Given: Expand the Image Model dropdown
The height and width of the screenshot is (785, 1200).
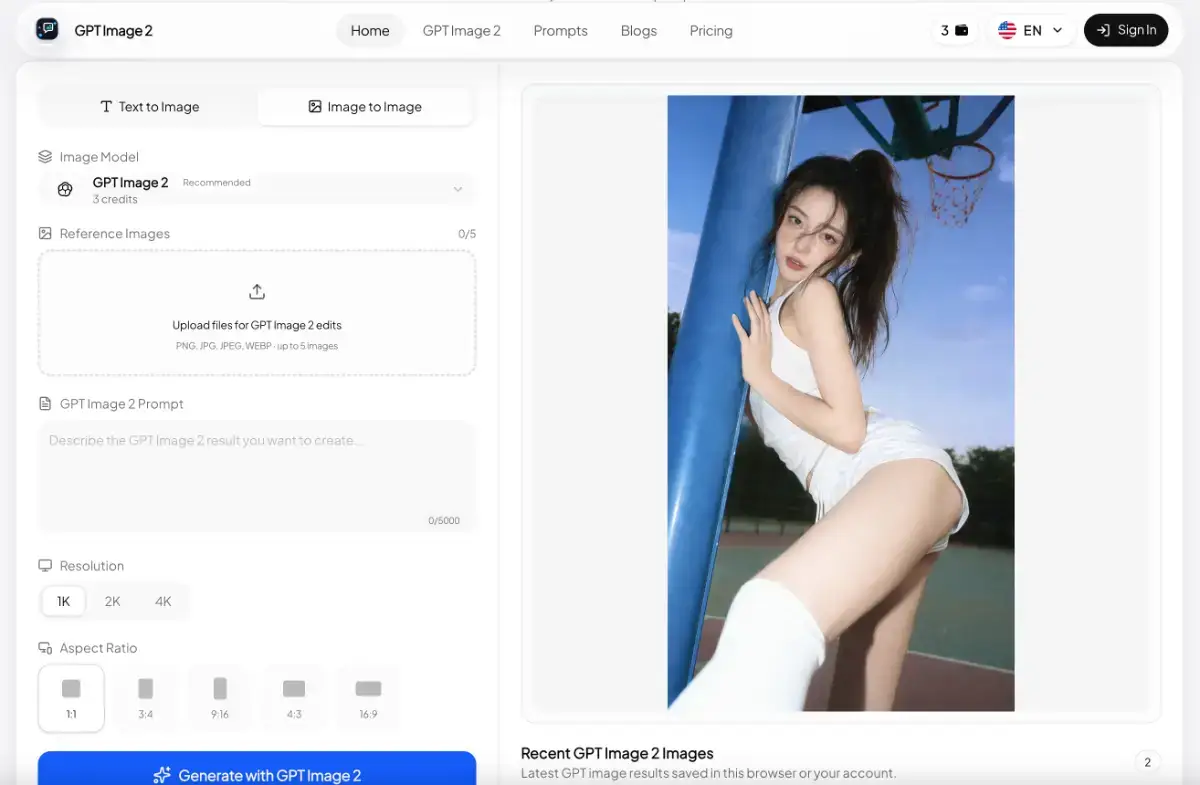Looking at the screenshot, I should (x=457, y=190).
